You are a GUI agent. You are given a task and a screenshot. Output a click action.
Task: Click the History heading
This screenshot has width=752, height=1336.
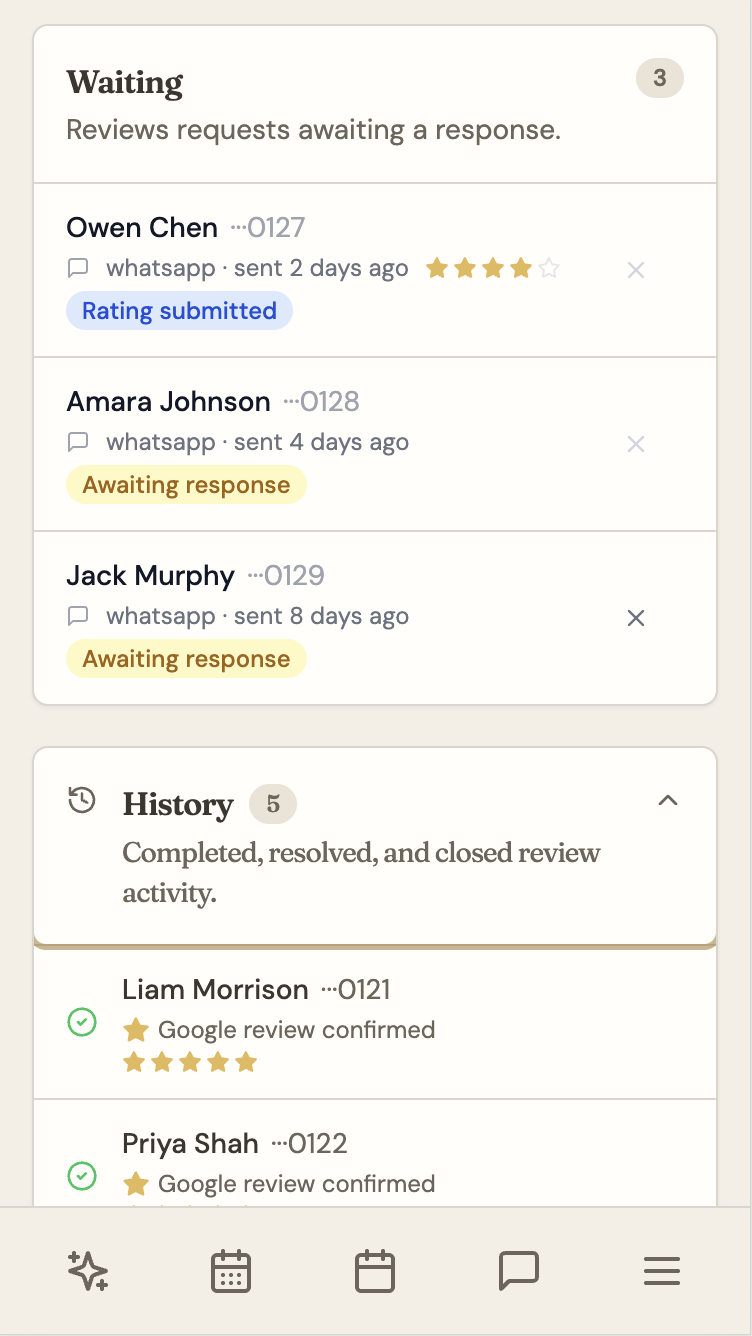178,805
